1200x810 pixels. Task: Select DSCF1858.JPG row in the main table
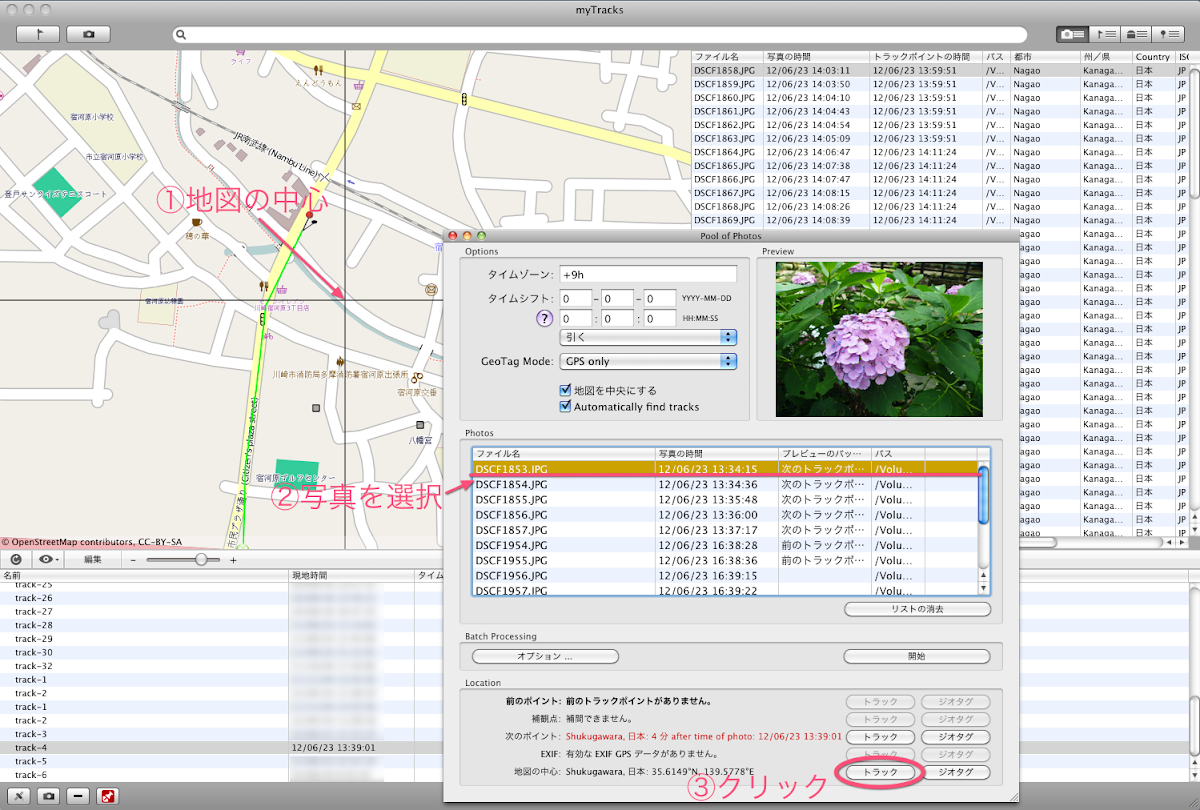(940, 71)
